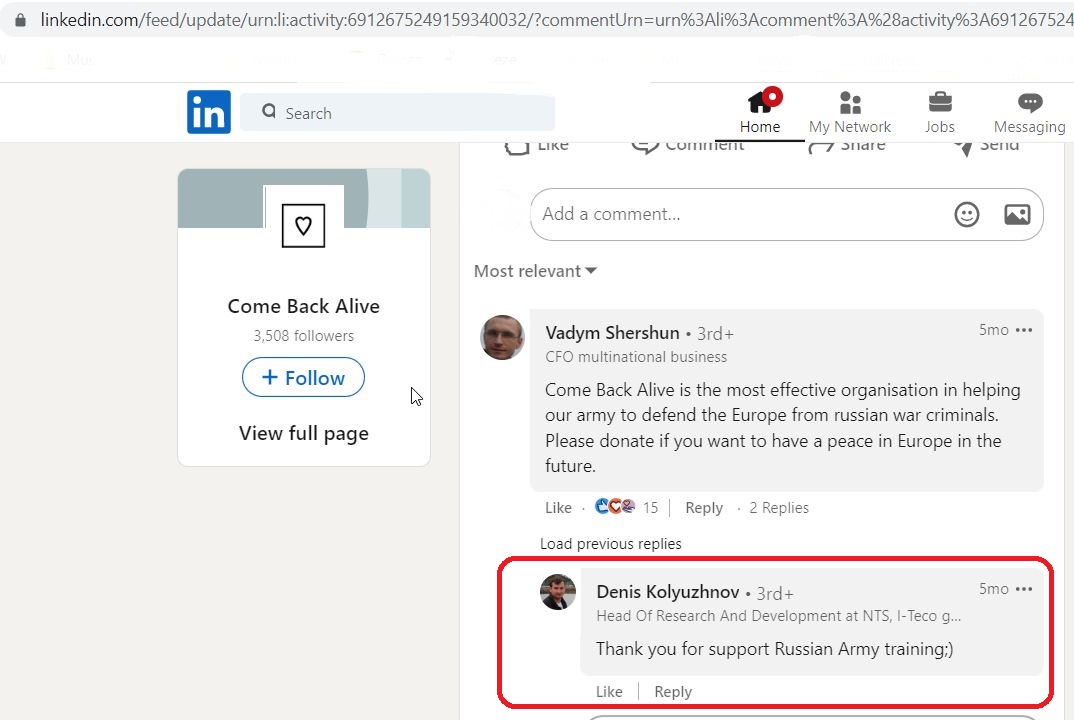Follow the Come Back Alive page
The height and width of the screenshot is (720, 1074).
pyautogui.click(x=303, y=377)
